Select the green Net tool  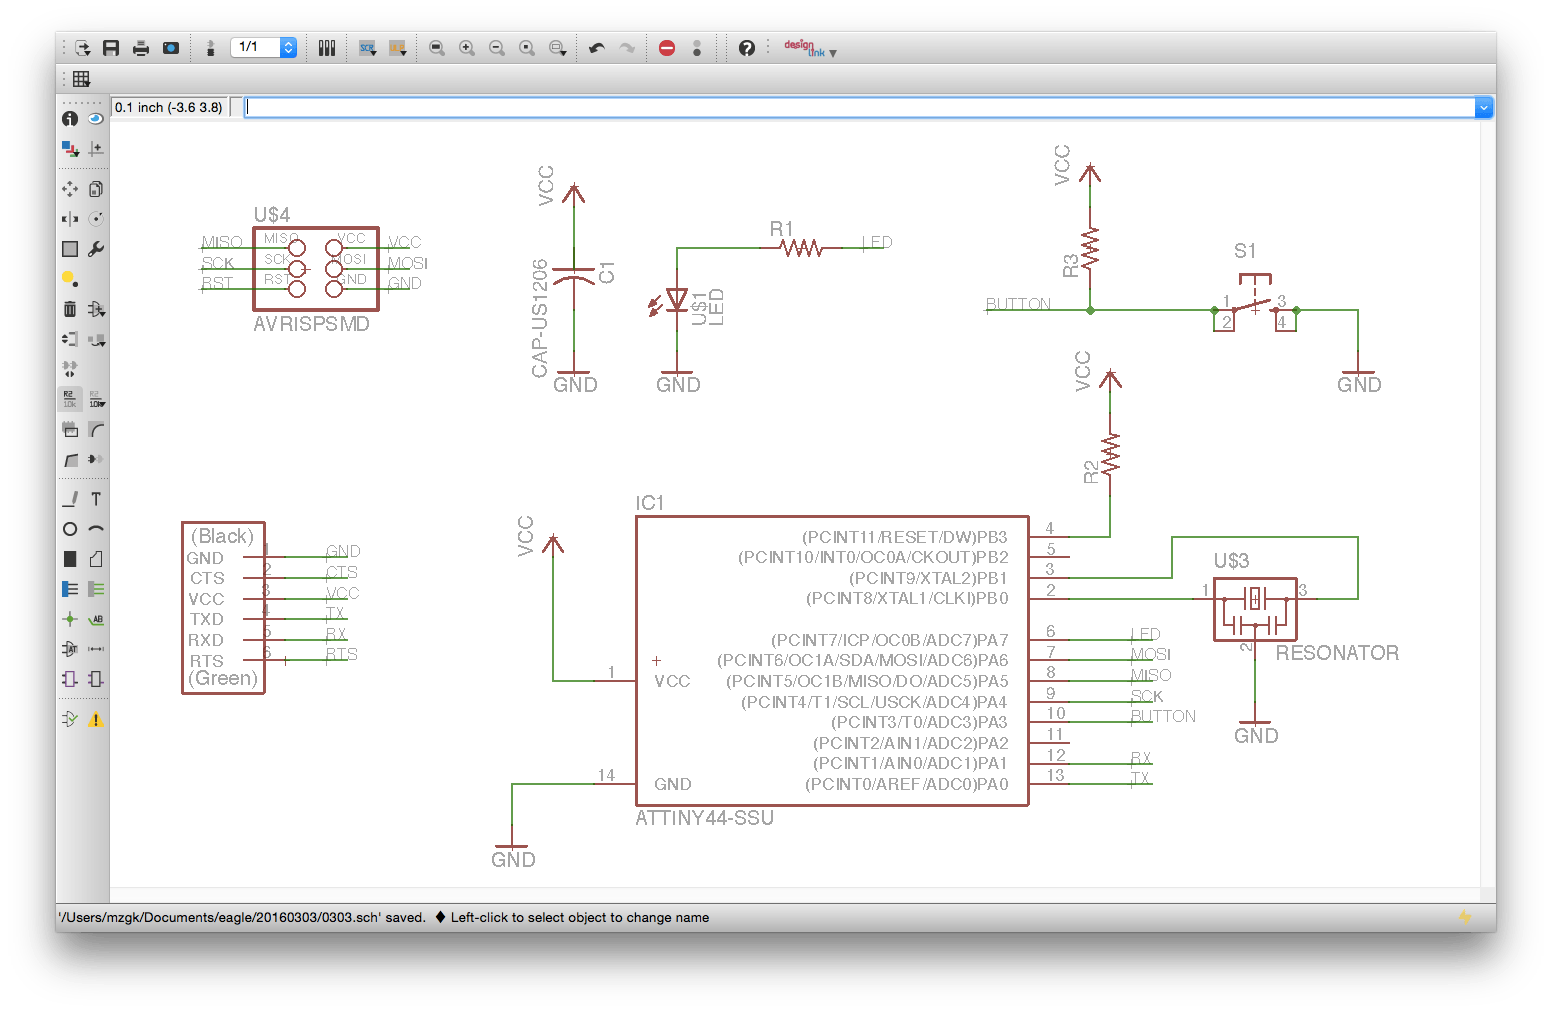96,589
